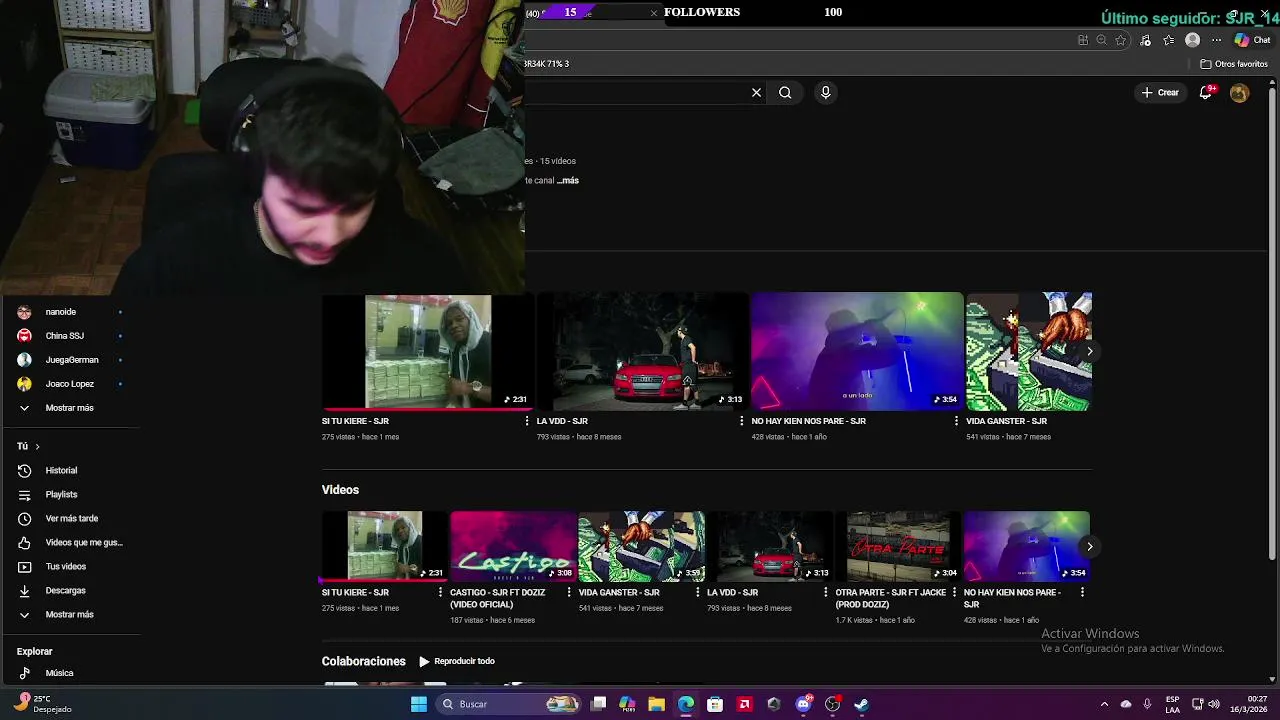Open Joaco Lopez subscription channel
This screenshot has height=720, width=1280.
[x=70, y=384]
